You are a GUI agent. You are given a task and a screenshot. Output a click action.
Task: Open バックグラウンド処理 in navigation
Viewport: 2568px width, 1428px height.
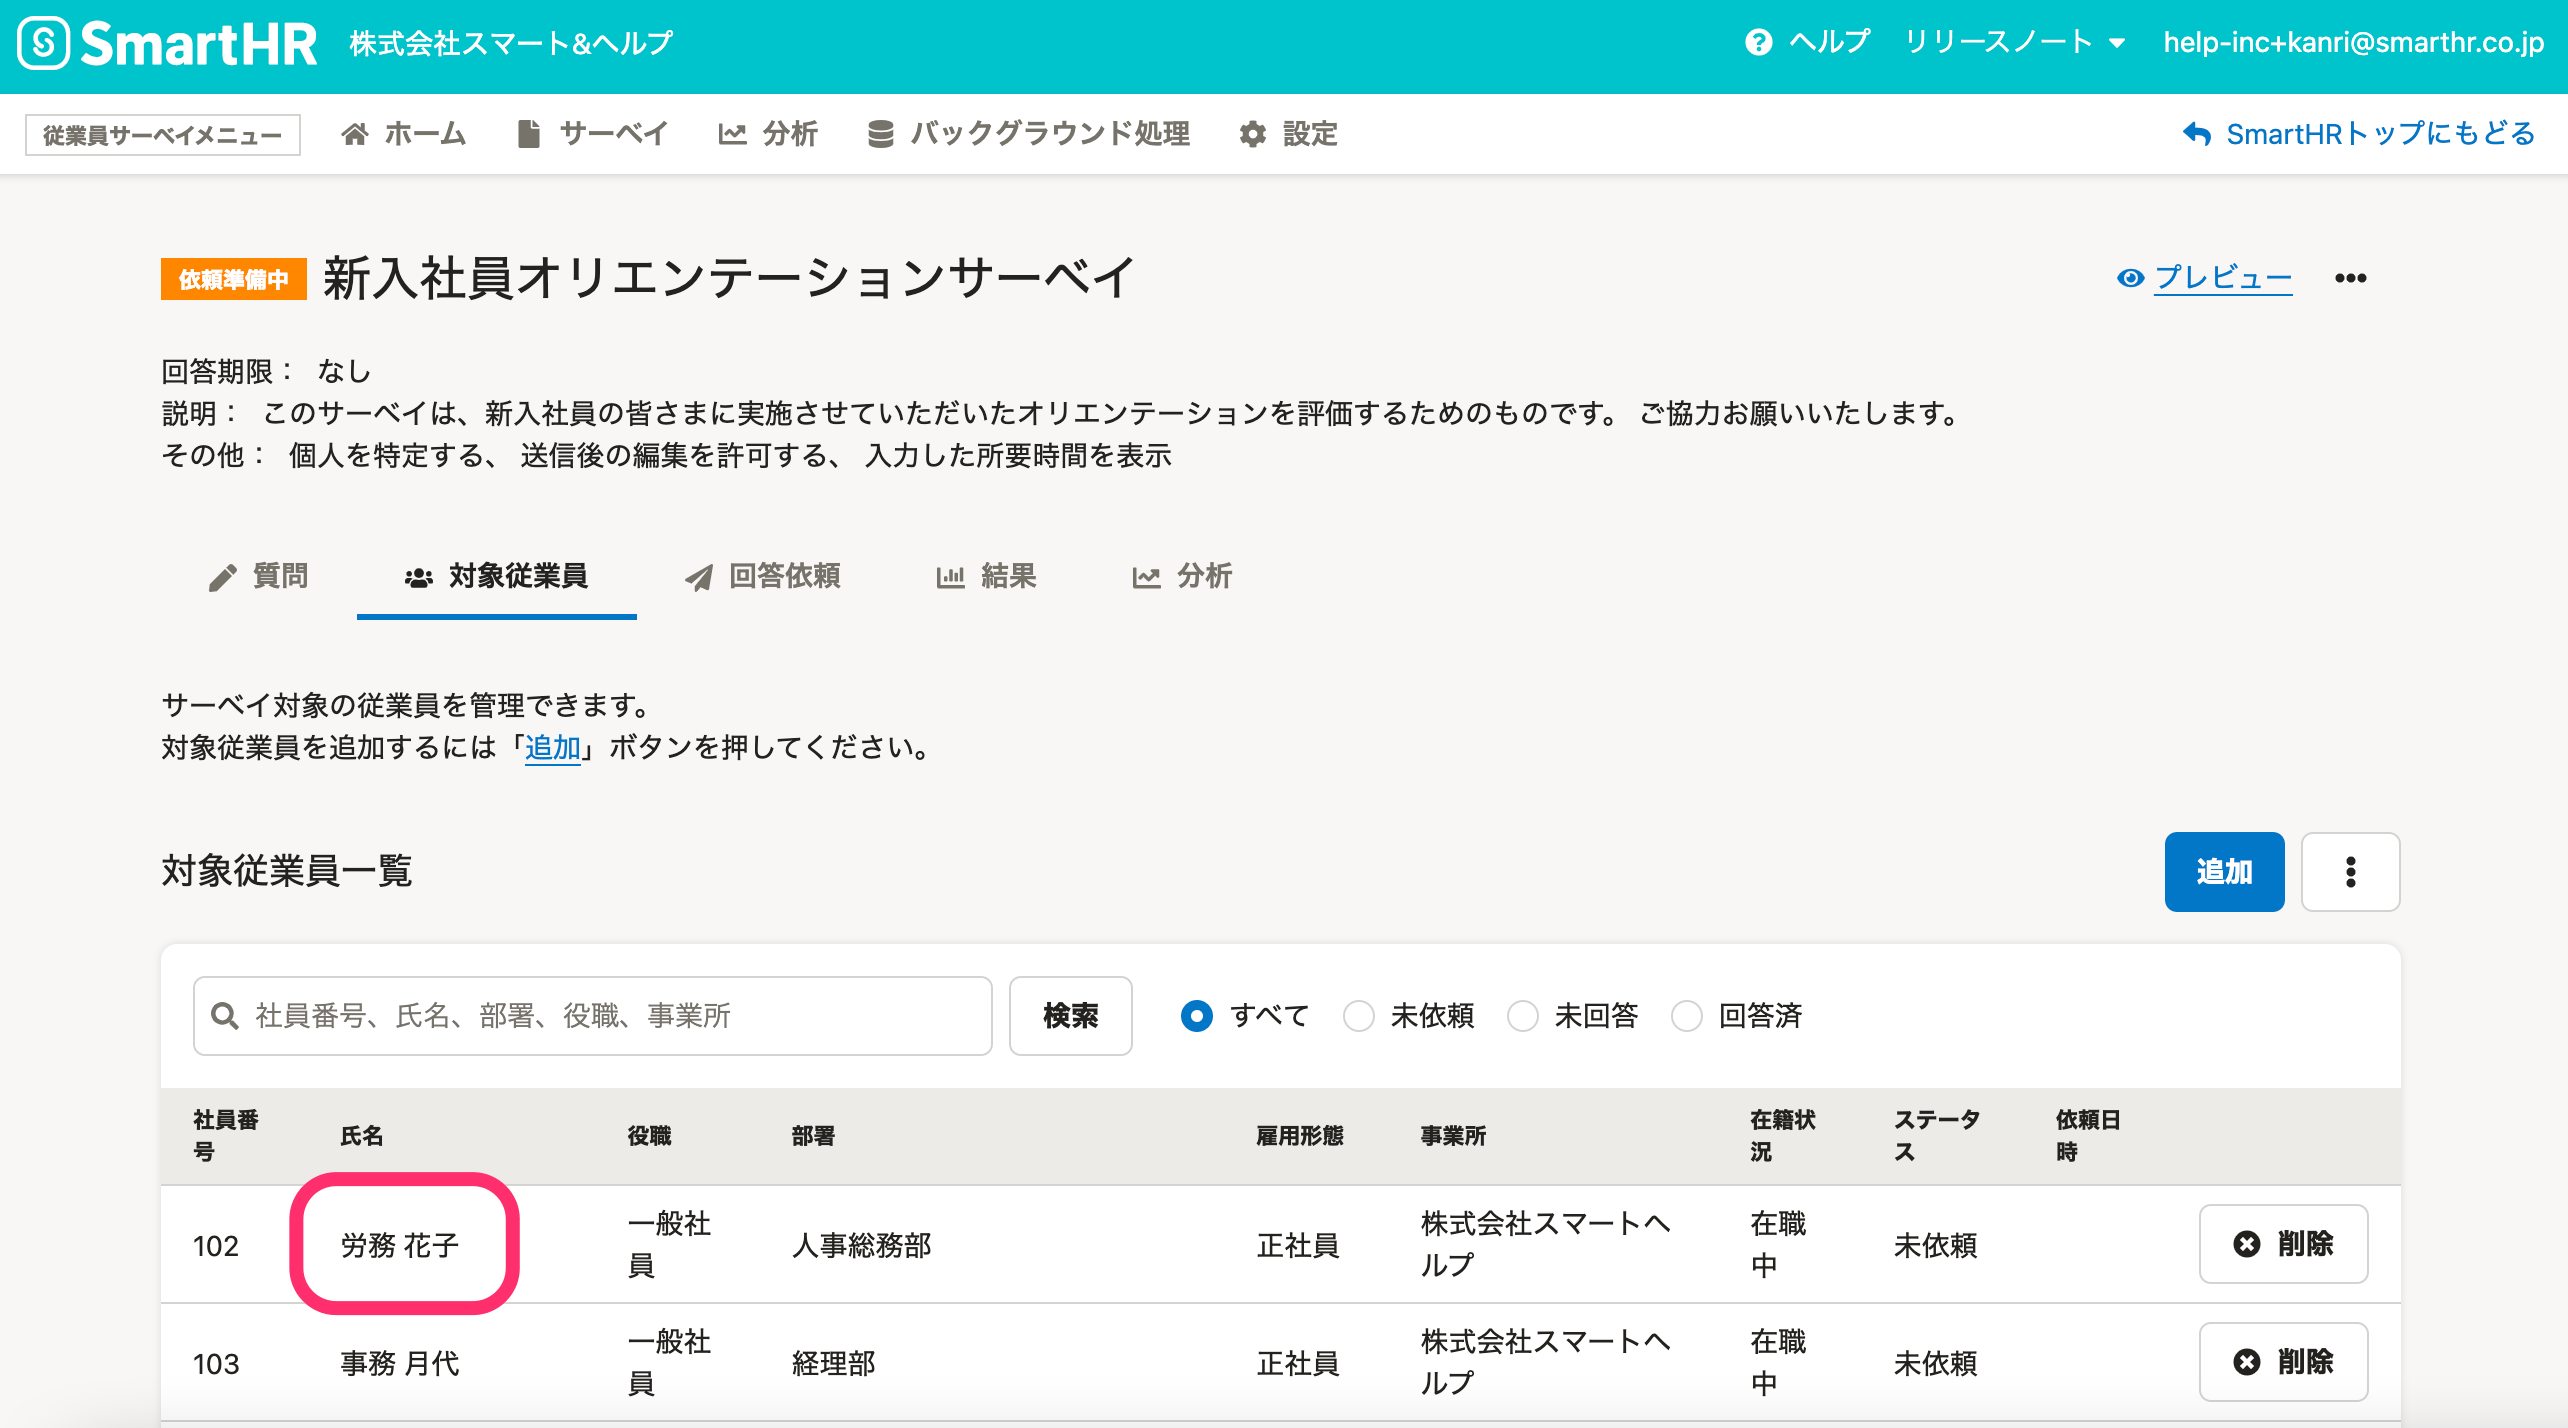coord(1028,134)
